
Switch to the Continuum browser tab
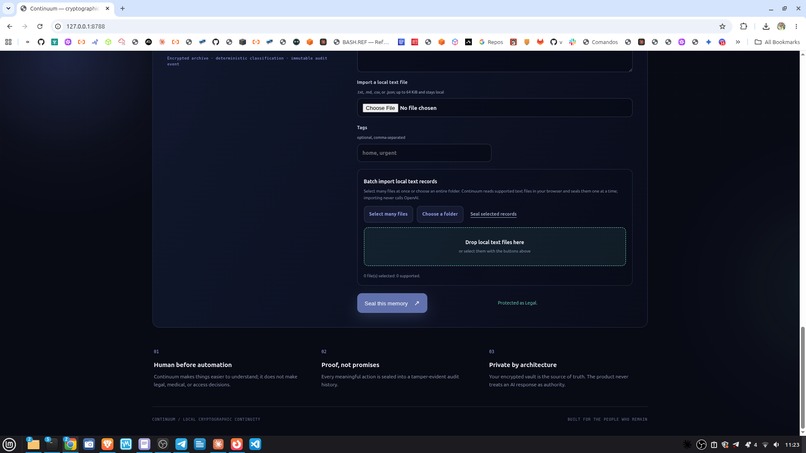[x=64, y=9]
